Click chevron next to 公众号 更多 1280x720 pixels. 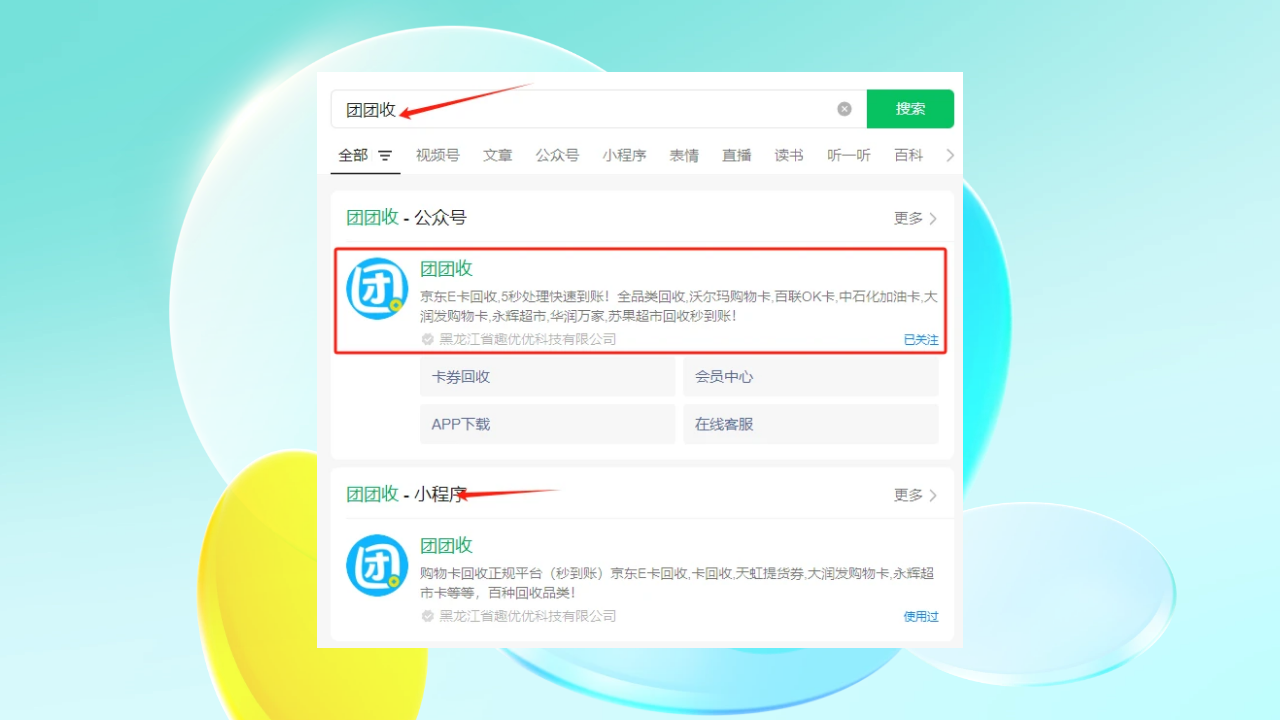[933, 218]
